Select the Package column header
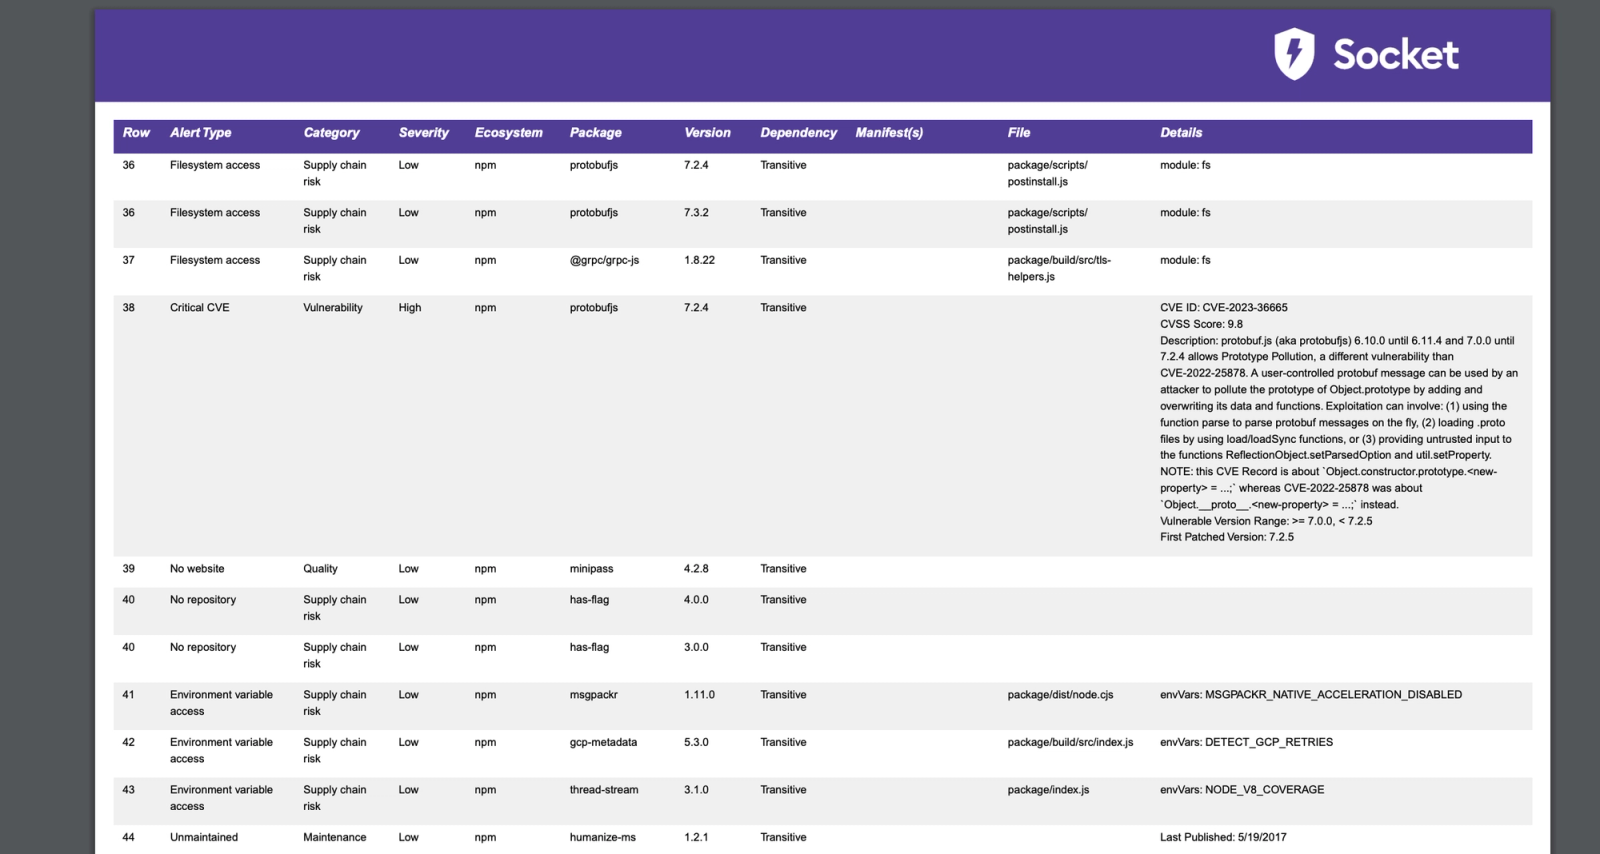This screenshot has width=1600, height=854. click(595, 133)
